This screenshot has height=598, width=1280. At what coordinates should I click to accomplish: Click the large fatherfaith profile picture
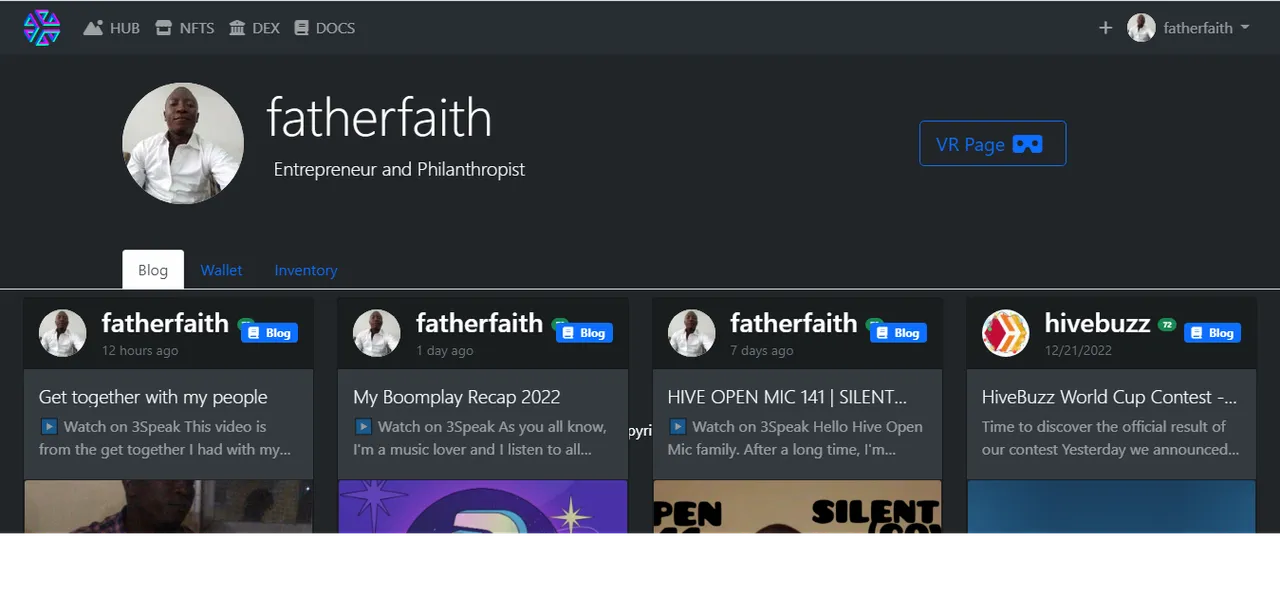pos(183,143)
